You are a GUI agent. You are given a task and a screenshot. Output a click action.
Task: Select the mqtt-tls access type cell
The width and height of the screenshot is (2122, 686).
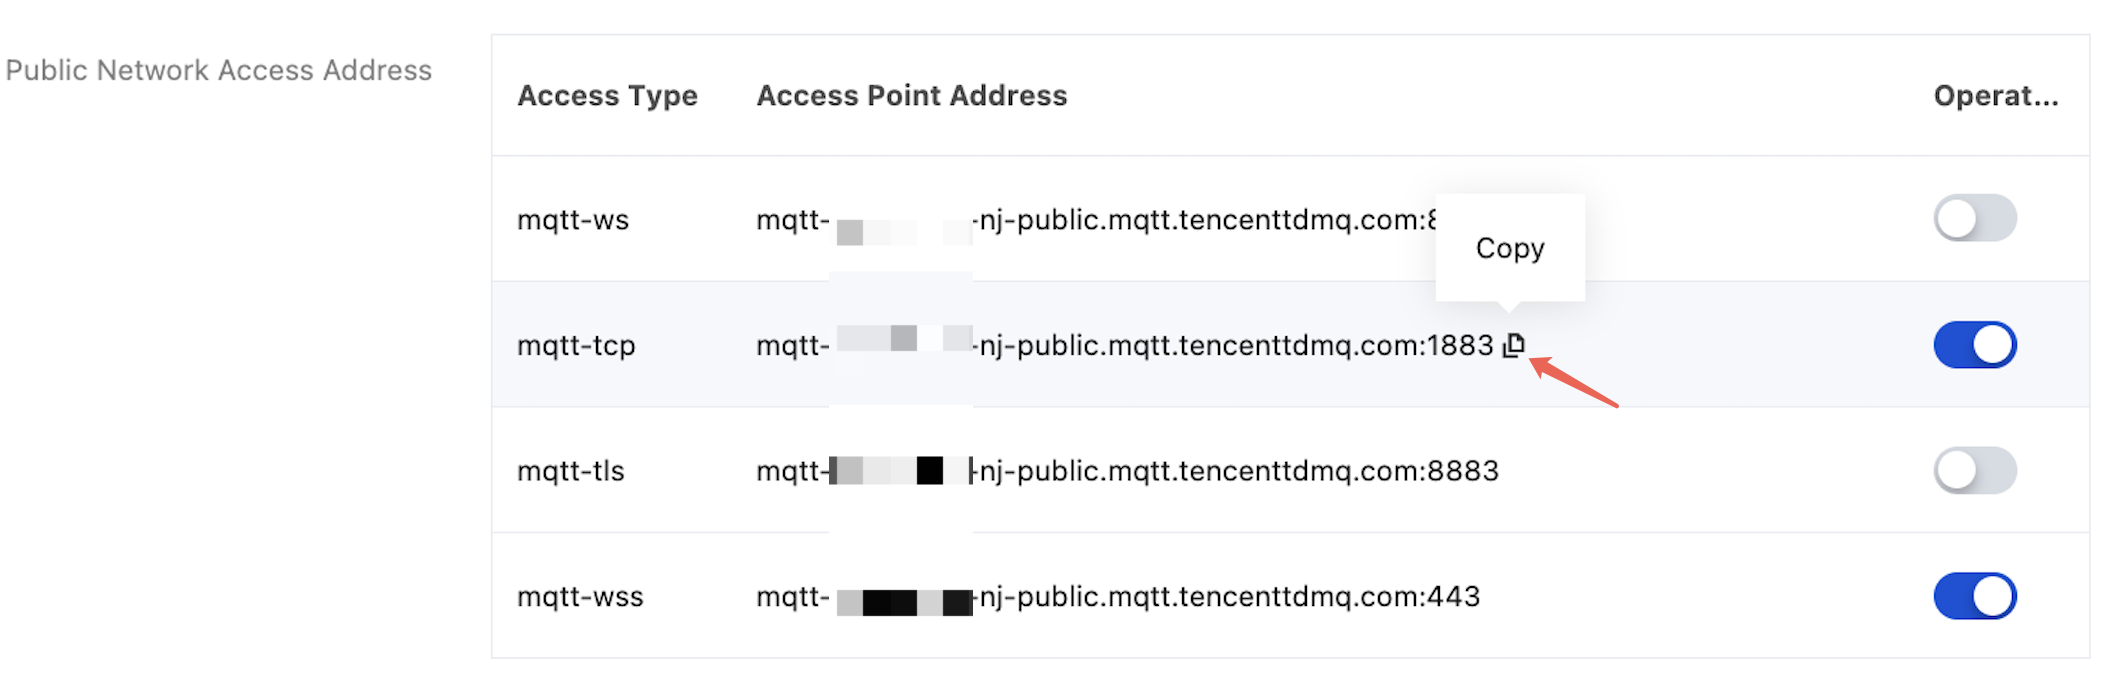point(570,471)
